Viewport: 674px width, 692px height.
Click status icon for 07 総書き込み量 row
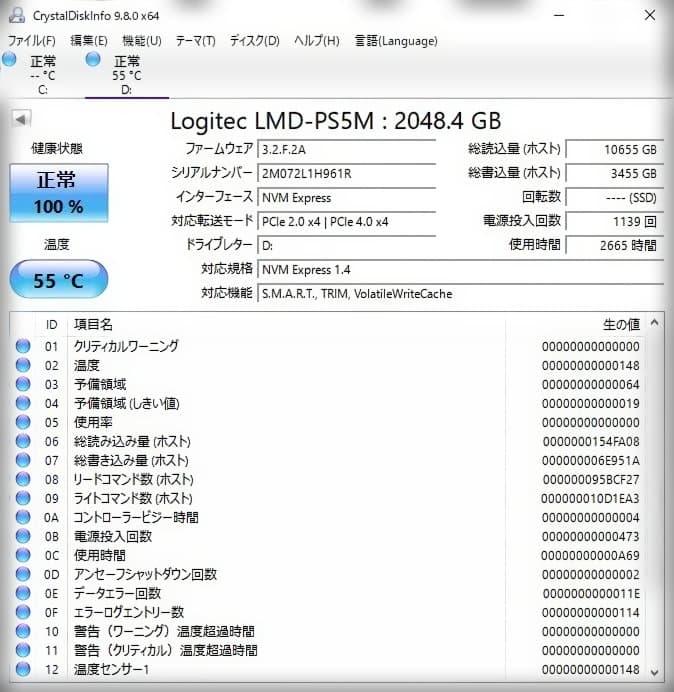point(23,460)
